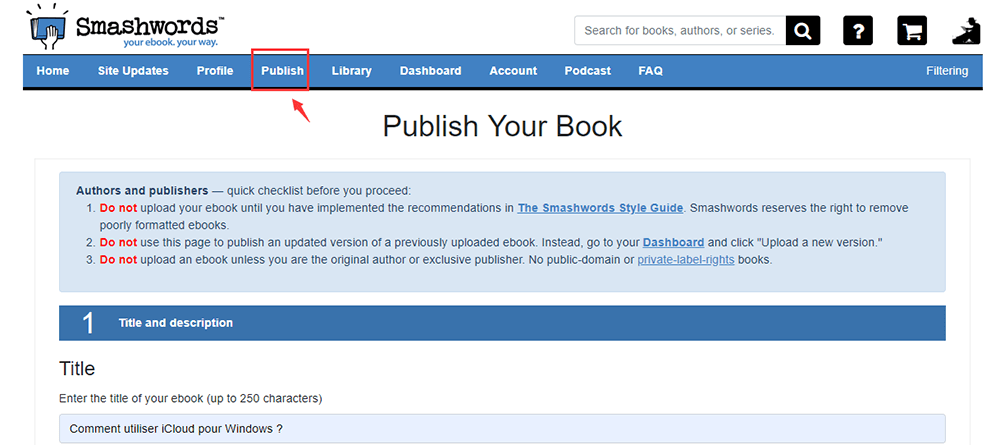Select the Publish menu item
The image size is (1000, 445).
coord(282,71)
